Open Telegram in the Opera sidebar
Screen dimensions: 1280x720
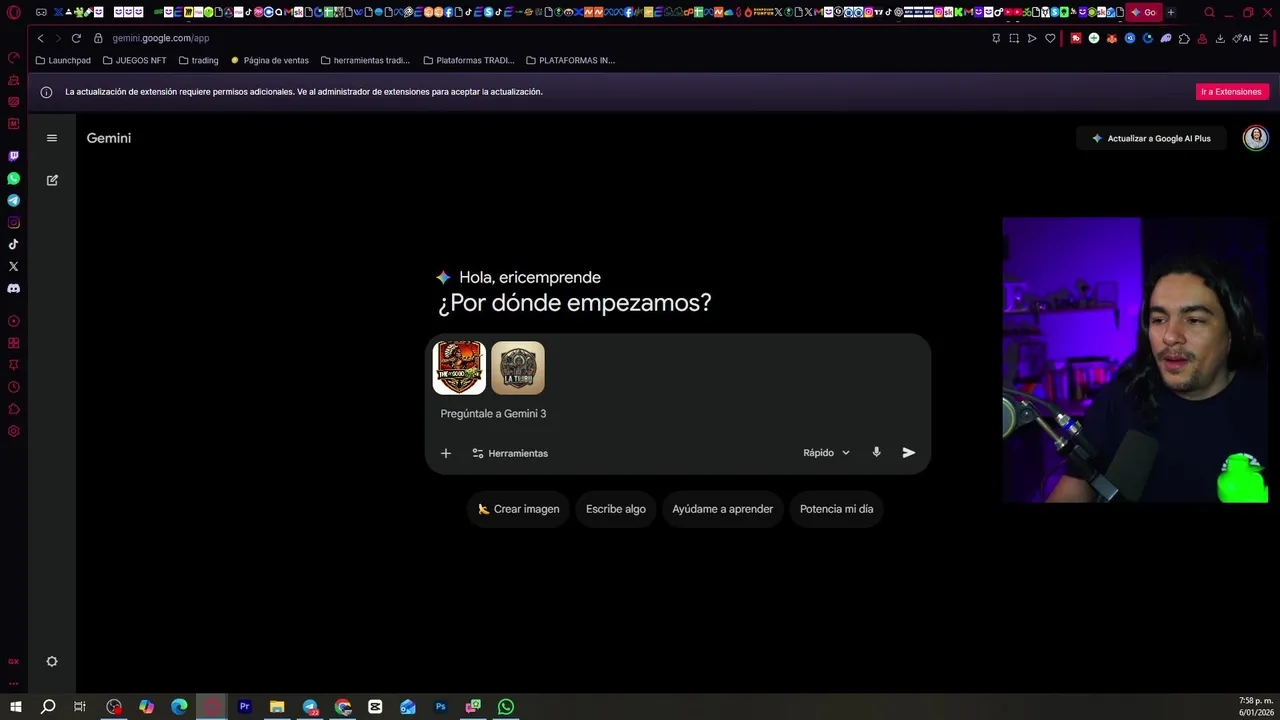(13, 200)
